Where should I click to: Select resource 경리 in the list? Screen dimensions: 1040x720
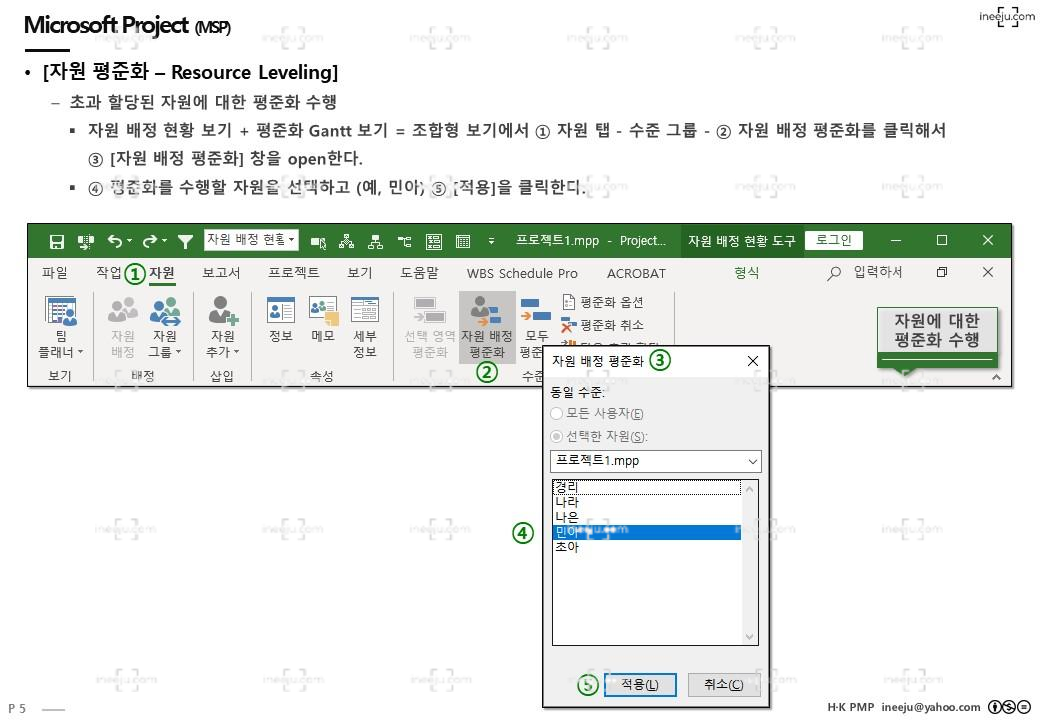(647, 487)
